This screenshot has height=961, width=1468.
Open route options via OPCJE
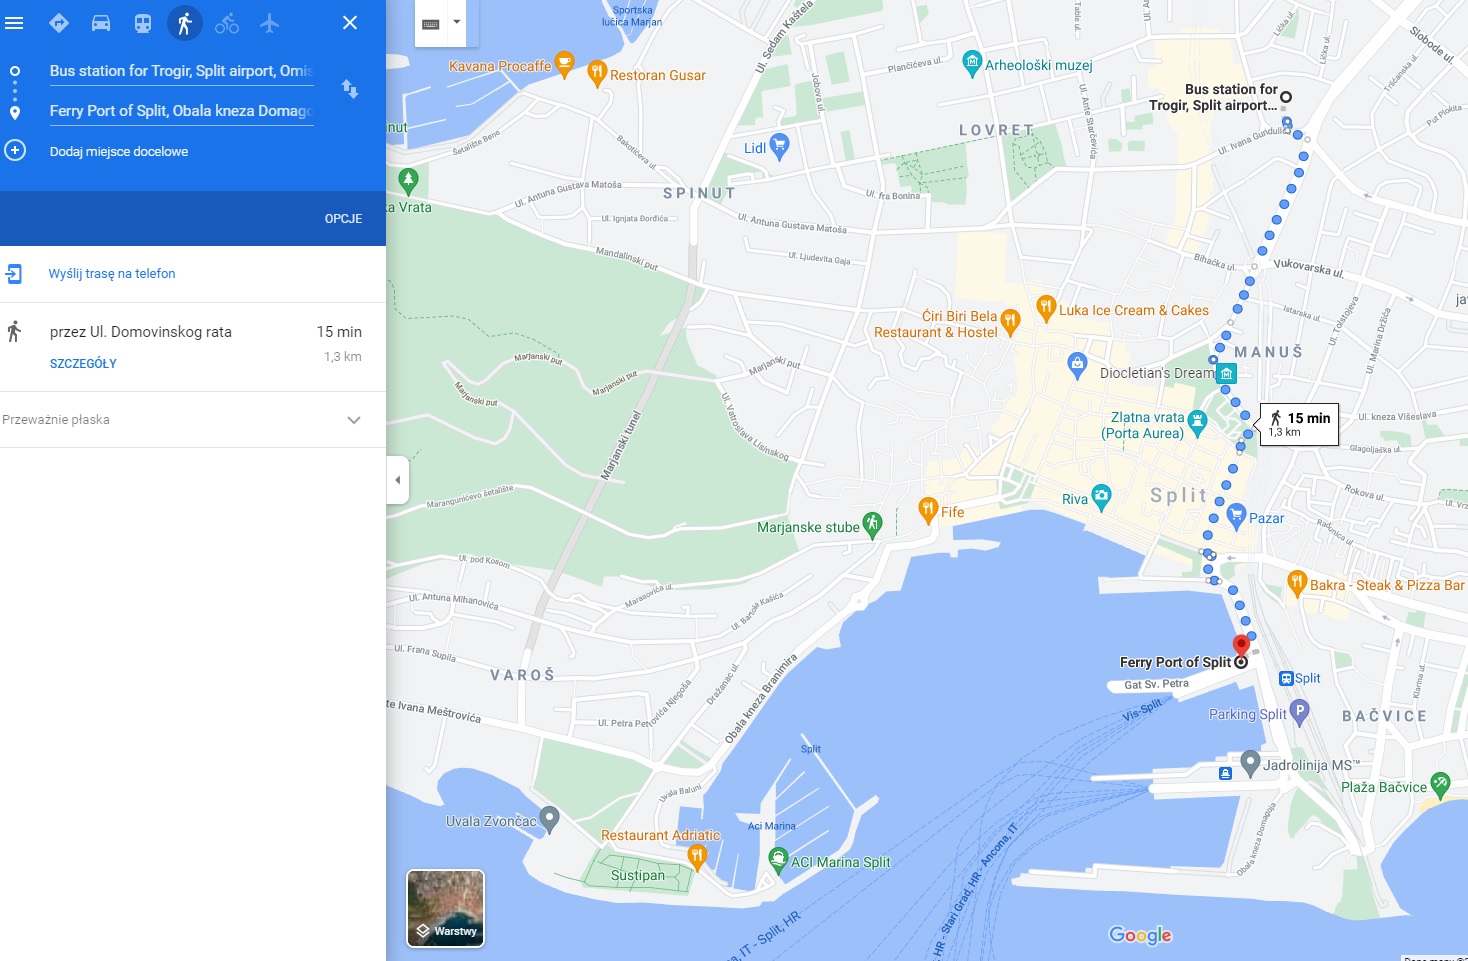pos(343,218)
